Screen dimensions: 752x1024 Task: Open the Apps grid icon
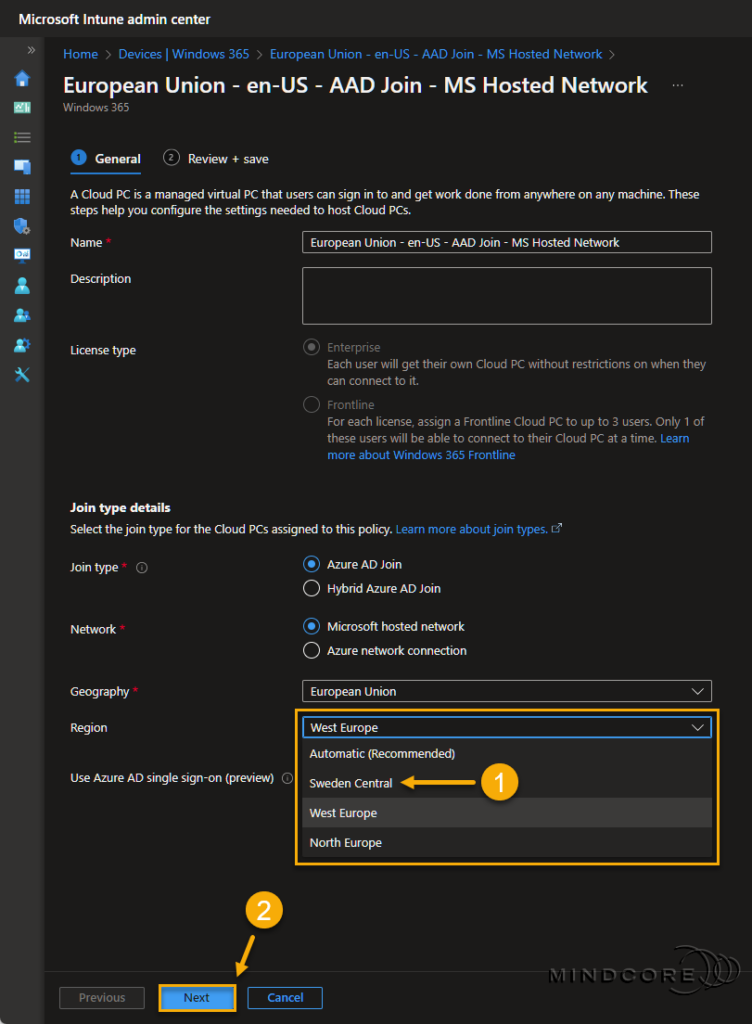point(22,195)
